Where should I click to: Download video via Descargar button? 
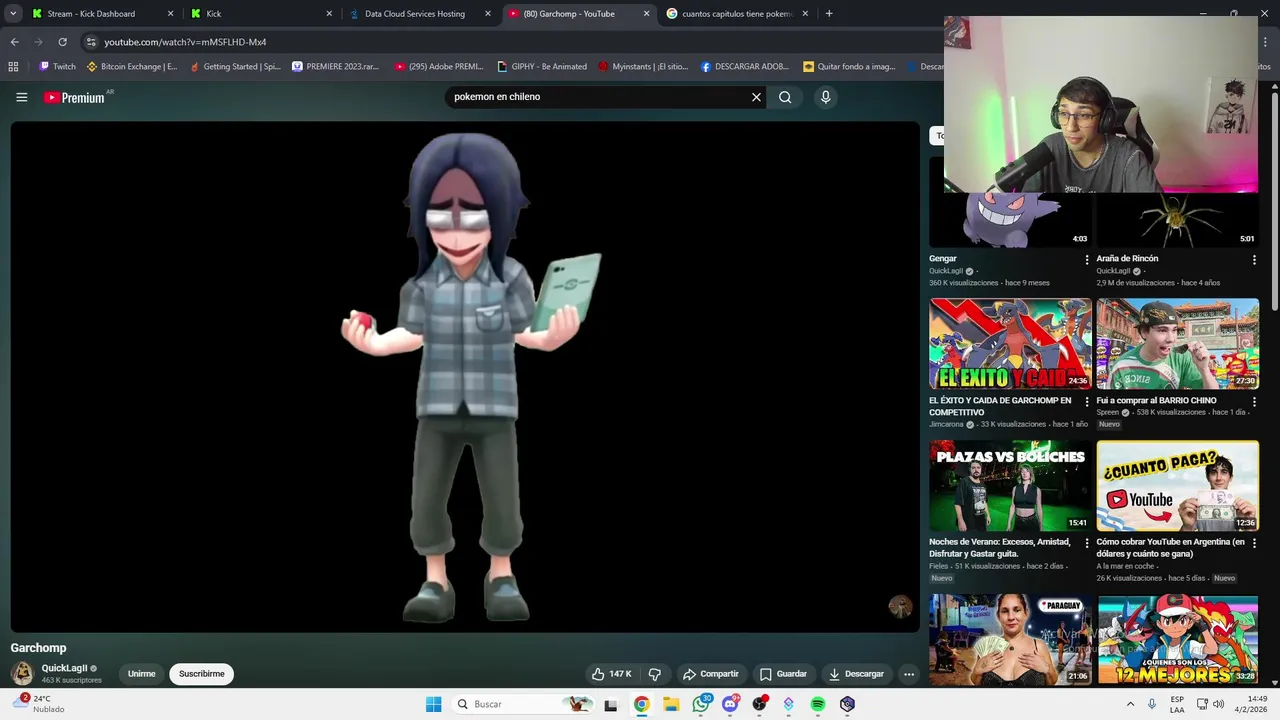pos(856,674)
